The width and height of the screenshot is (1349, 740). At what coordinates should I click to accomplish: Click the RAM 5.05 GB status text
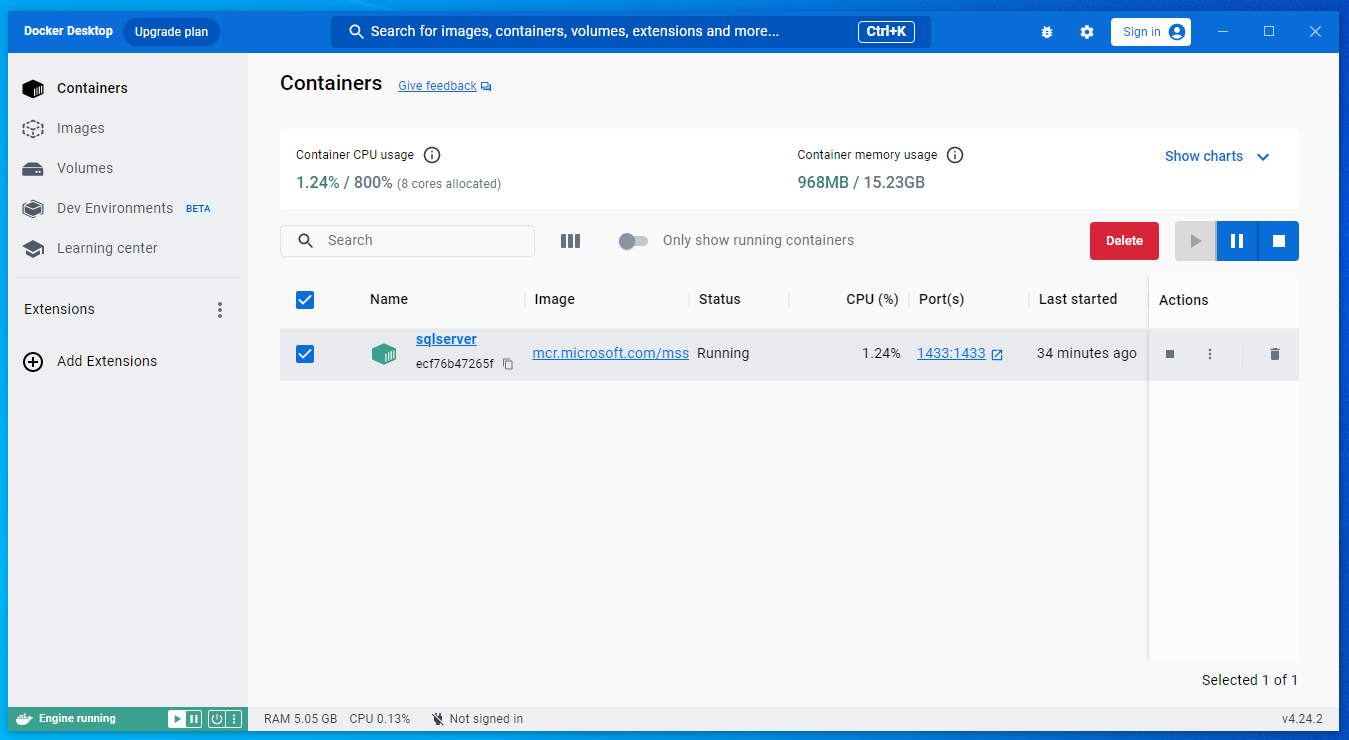[300, 719]
